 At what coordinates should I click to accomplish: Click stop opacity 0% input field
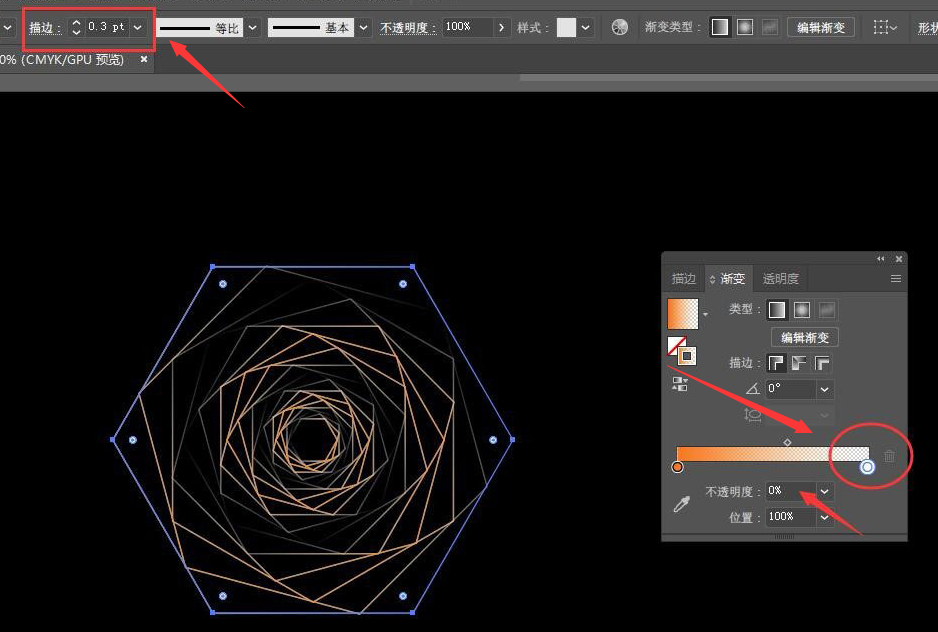tap(791, 491)
